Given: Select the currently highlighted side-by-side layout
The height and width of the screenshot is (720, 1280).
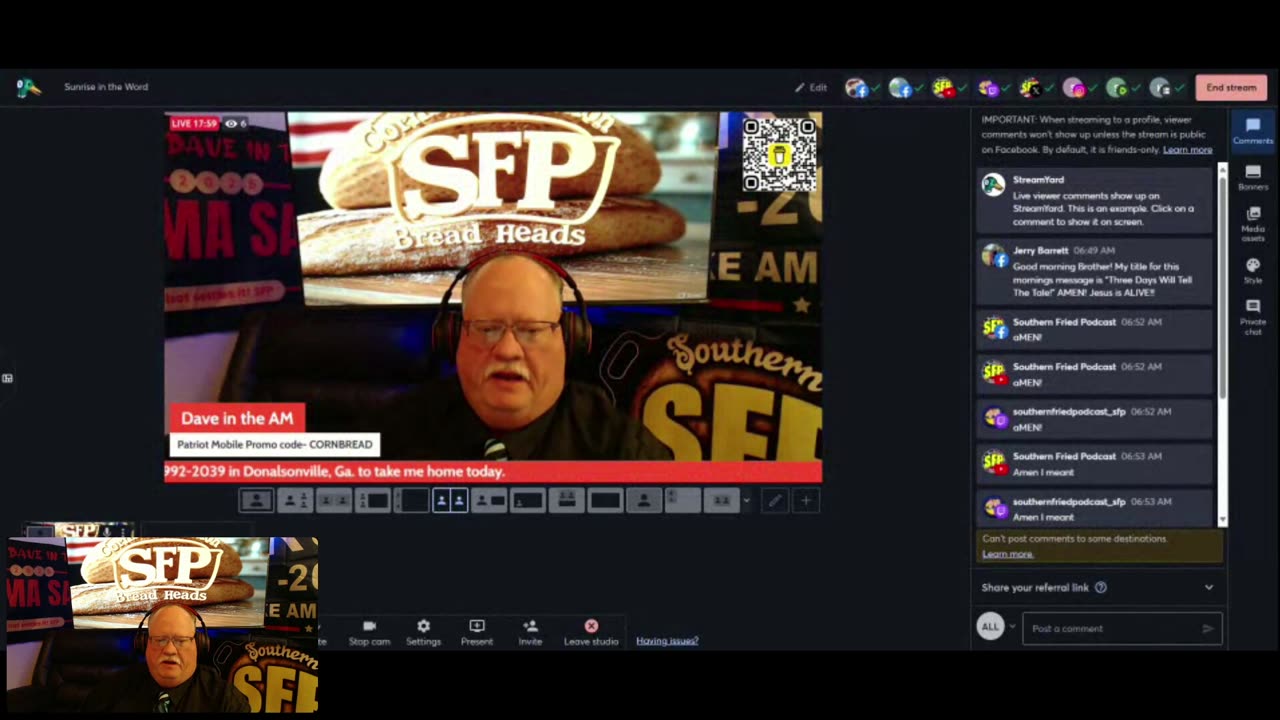Looking at the screenshot, I should 450,500.
